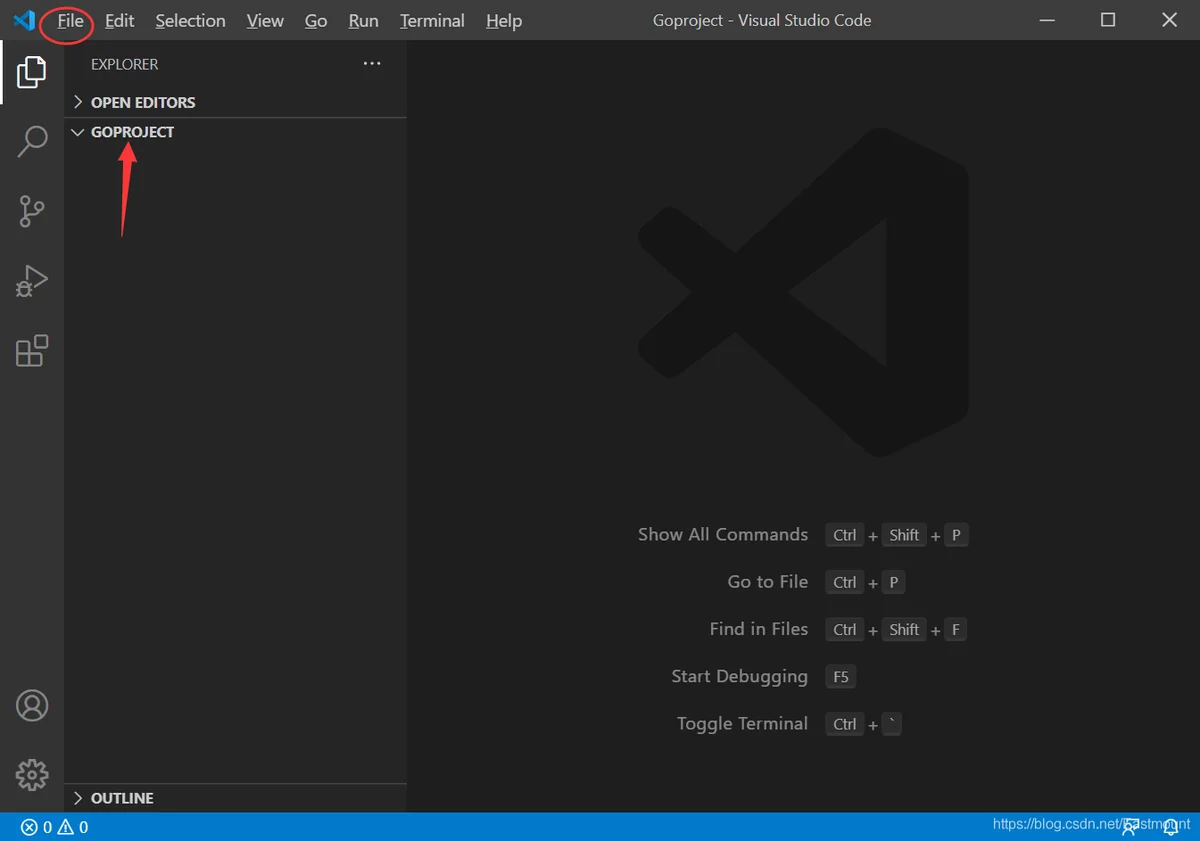Open the Search view icon
Screen dimensions: 1200x841
[x=32, y=141]
